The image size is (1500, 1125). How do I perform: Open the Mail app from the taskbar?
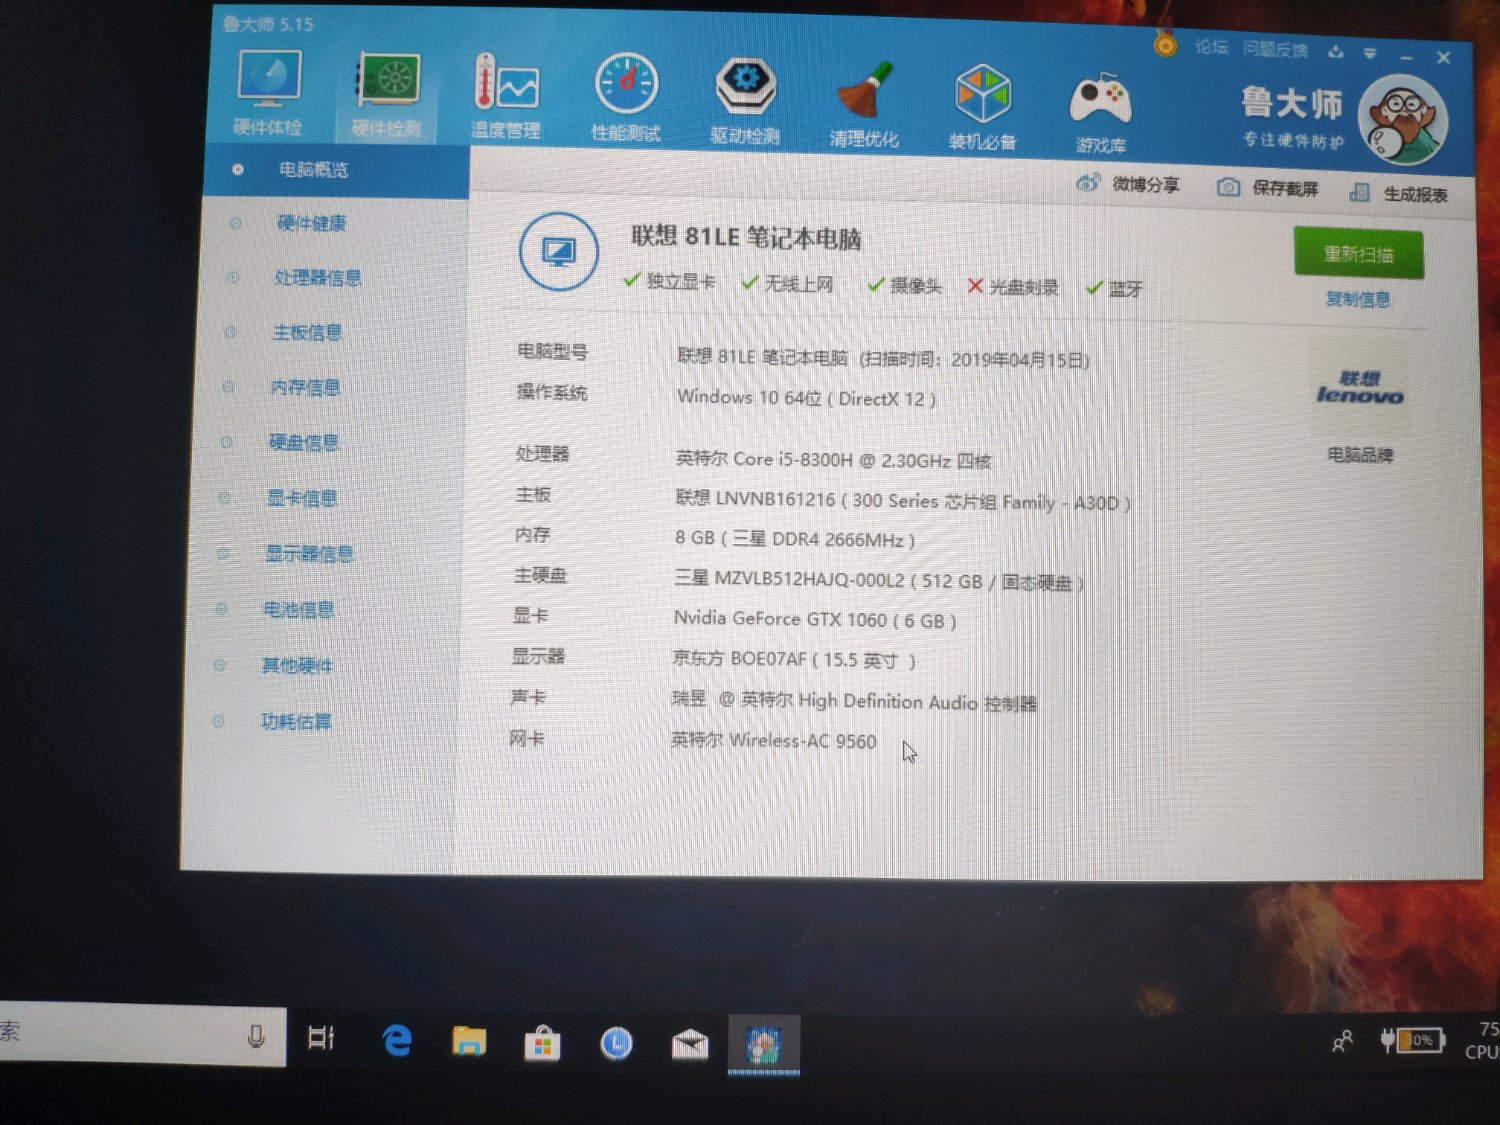690,1045
